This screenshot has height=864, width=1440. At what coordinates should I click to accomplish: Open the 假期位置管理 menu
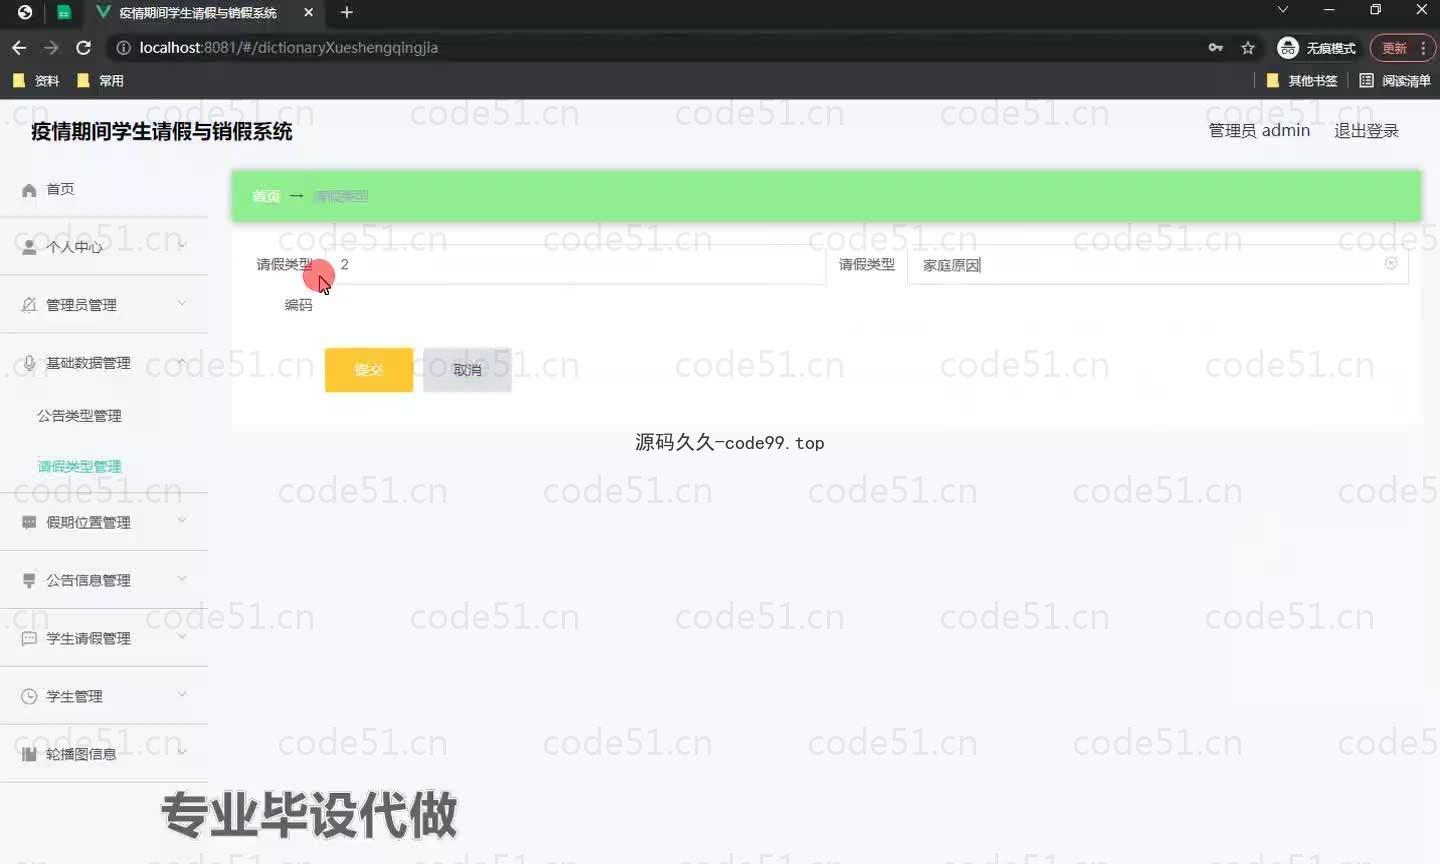[x=104, y=522]
